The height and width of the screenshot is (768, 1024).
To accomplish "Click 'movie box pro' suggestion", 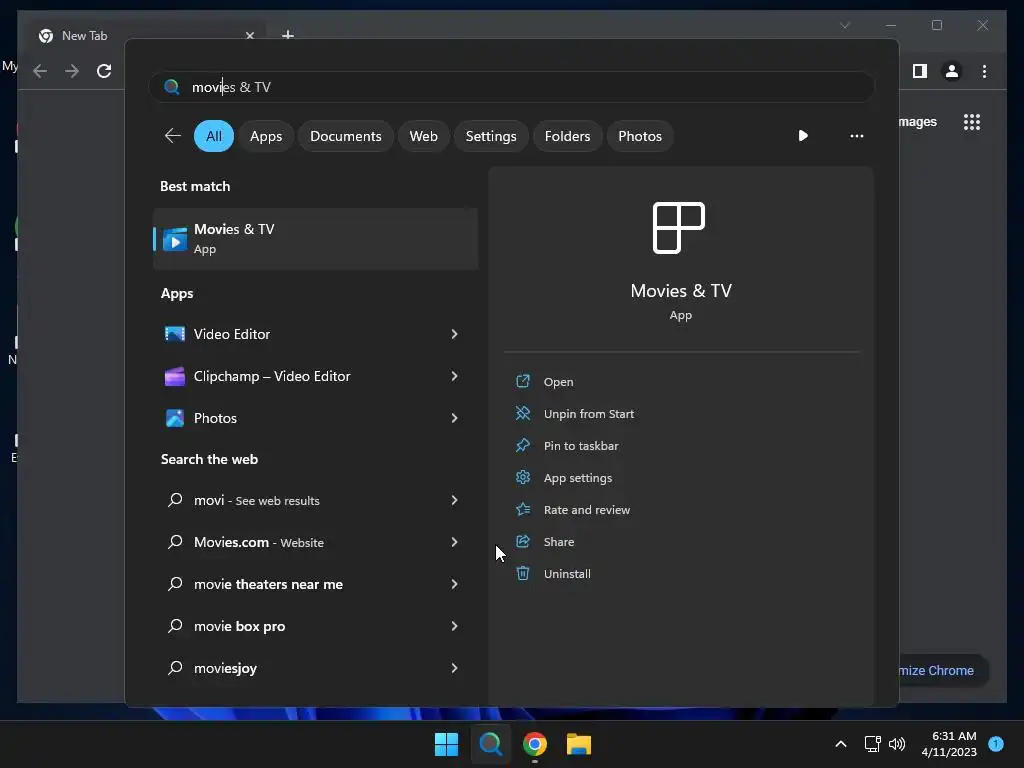I will tap(315, 626).
